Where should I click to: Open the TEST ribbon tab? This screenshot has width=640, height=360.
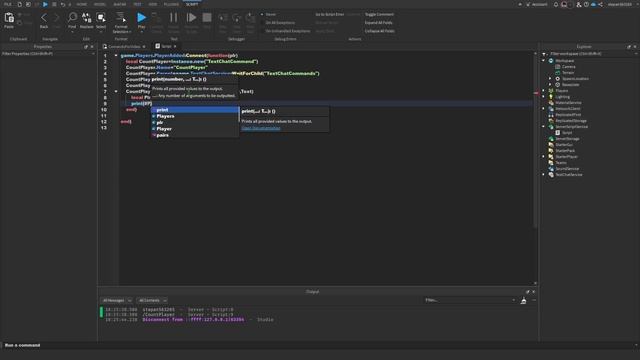click(138, 4)
